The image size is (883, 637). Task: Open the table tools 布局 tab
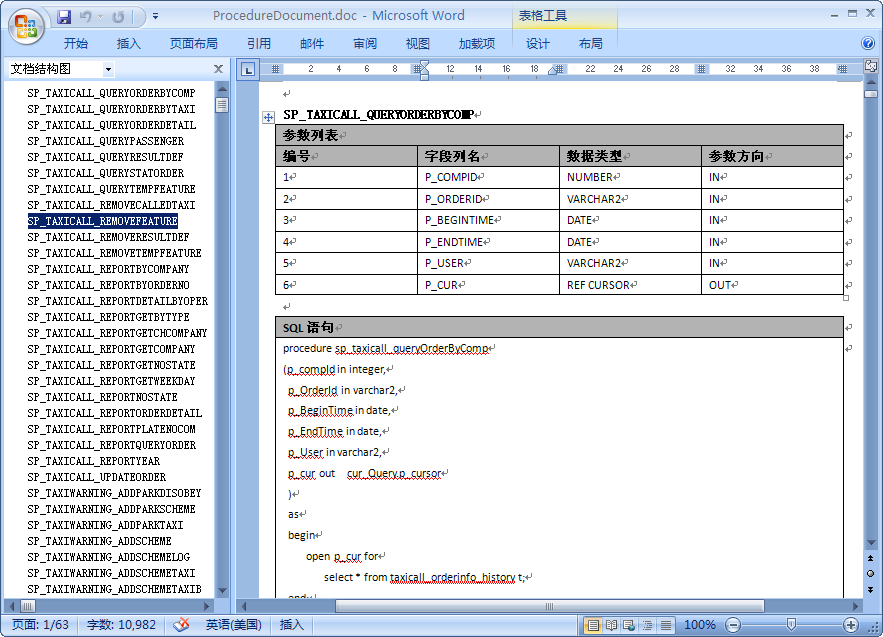click(590, 43)
